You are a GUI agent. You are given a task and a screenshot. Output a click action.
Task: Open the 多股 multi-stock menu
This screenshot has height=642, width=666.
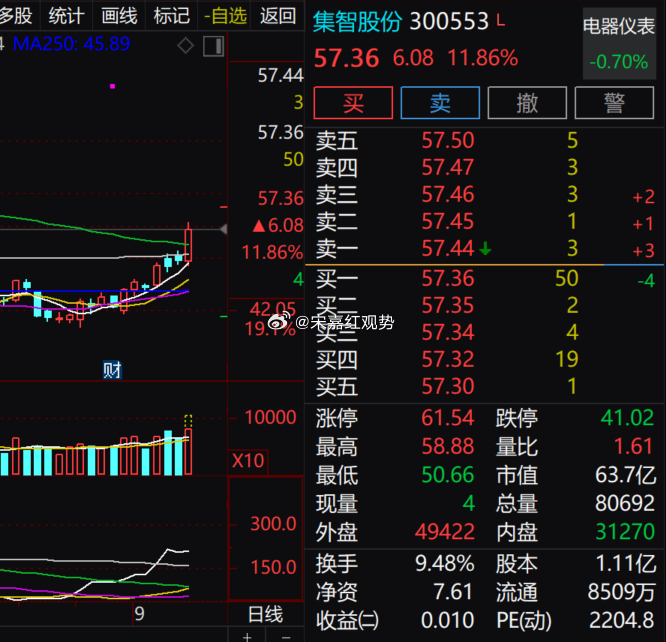(16, 16)
